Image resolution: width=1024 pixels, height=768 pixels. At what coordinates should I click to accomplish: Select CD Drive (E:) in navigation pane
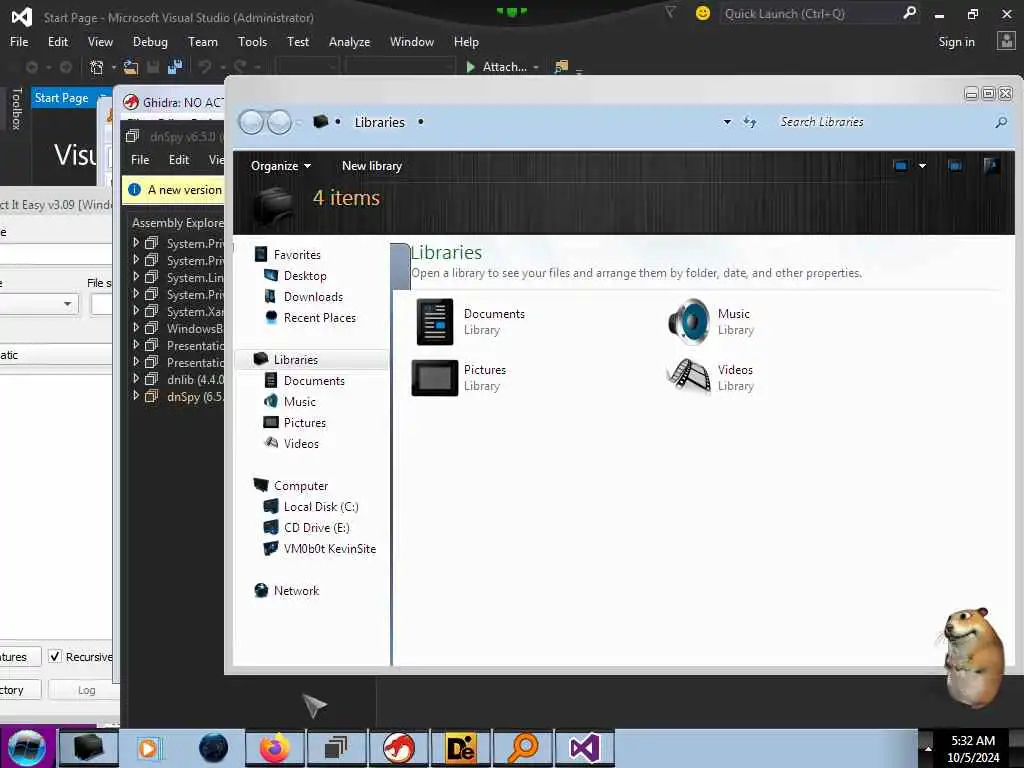tap(316, 528)
